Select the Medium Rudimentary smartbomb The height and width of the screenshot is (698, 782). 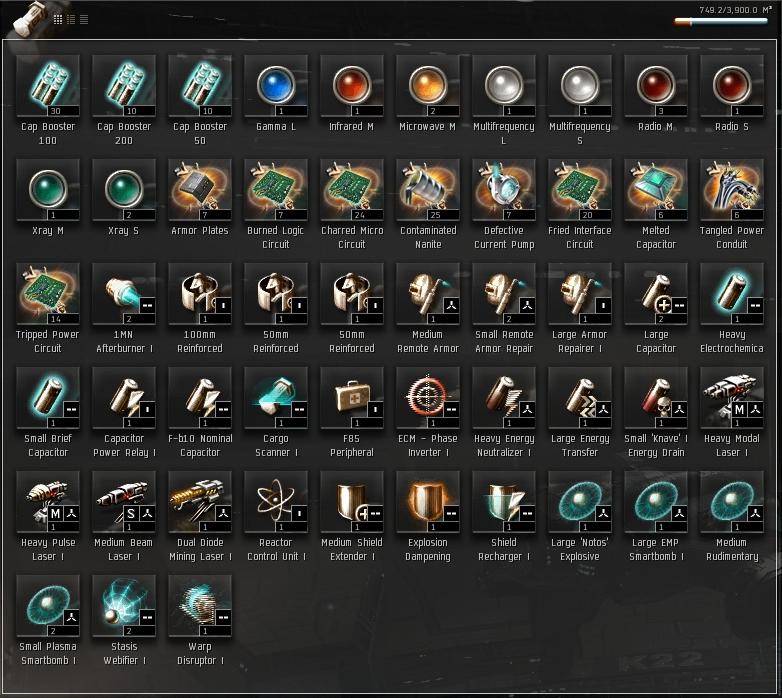click(x=732, y=502)
